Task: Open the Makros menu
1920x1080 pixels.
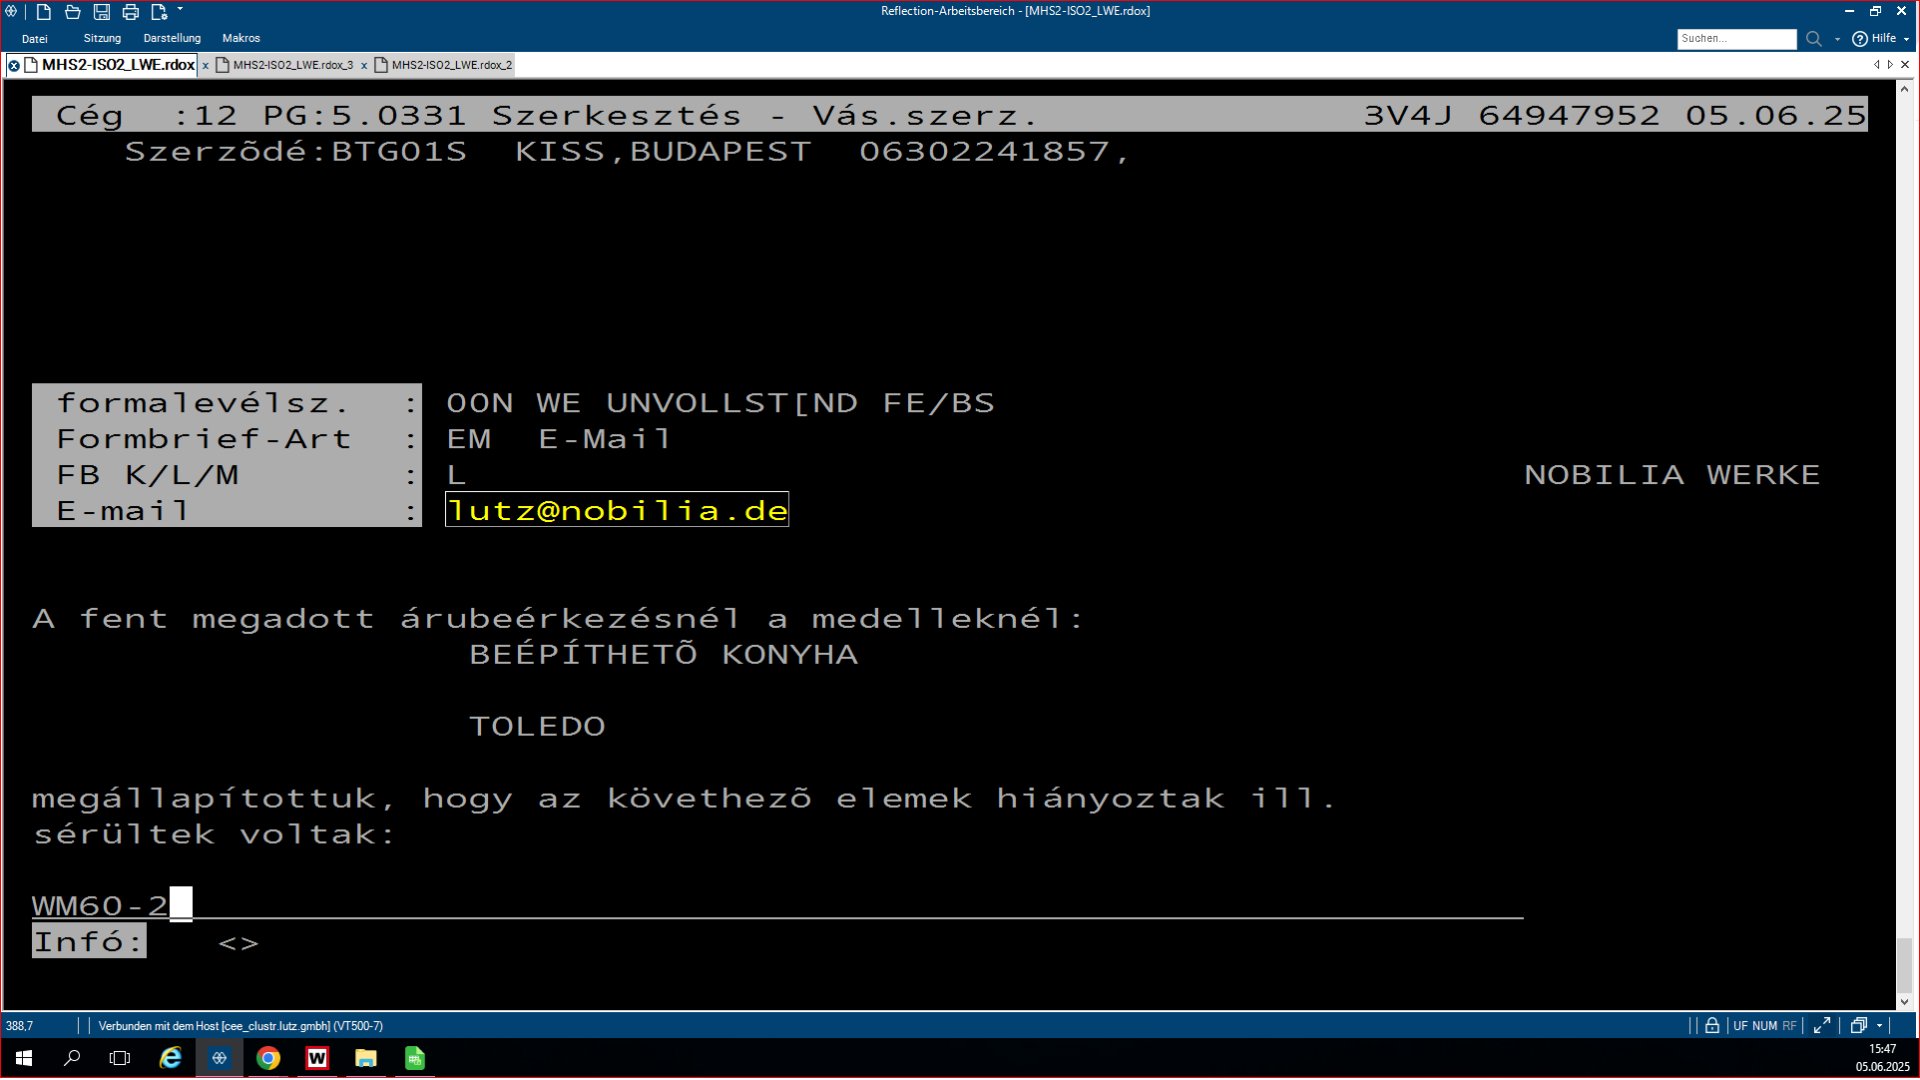Action: tap(241, 38)
